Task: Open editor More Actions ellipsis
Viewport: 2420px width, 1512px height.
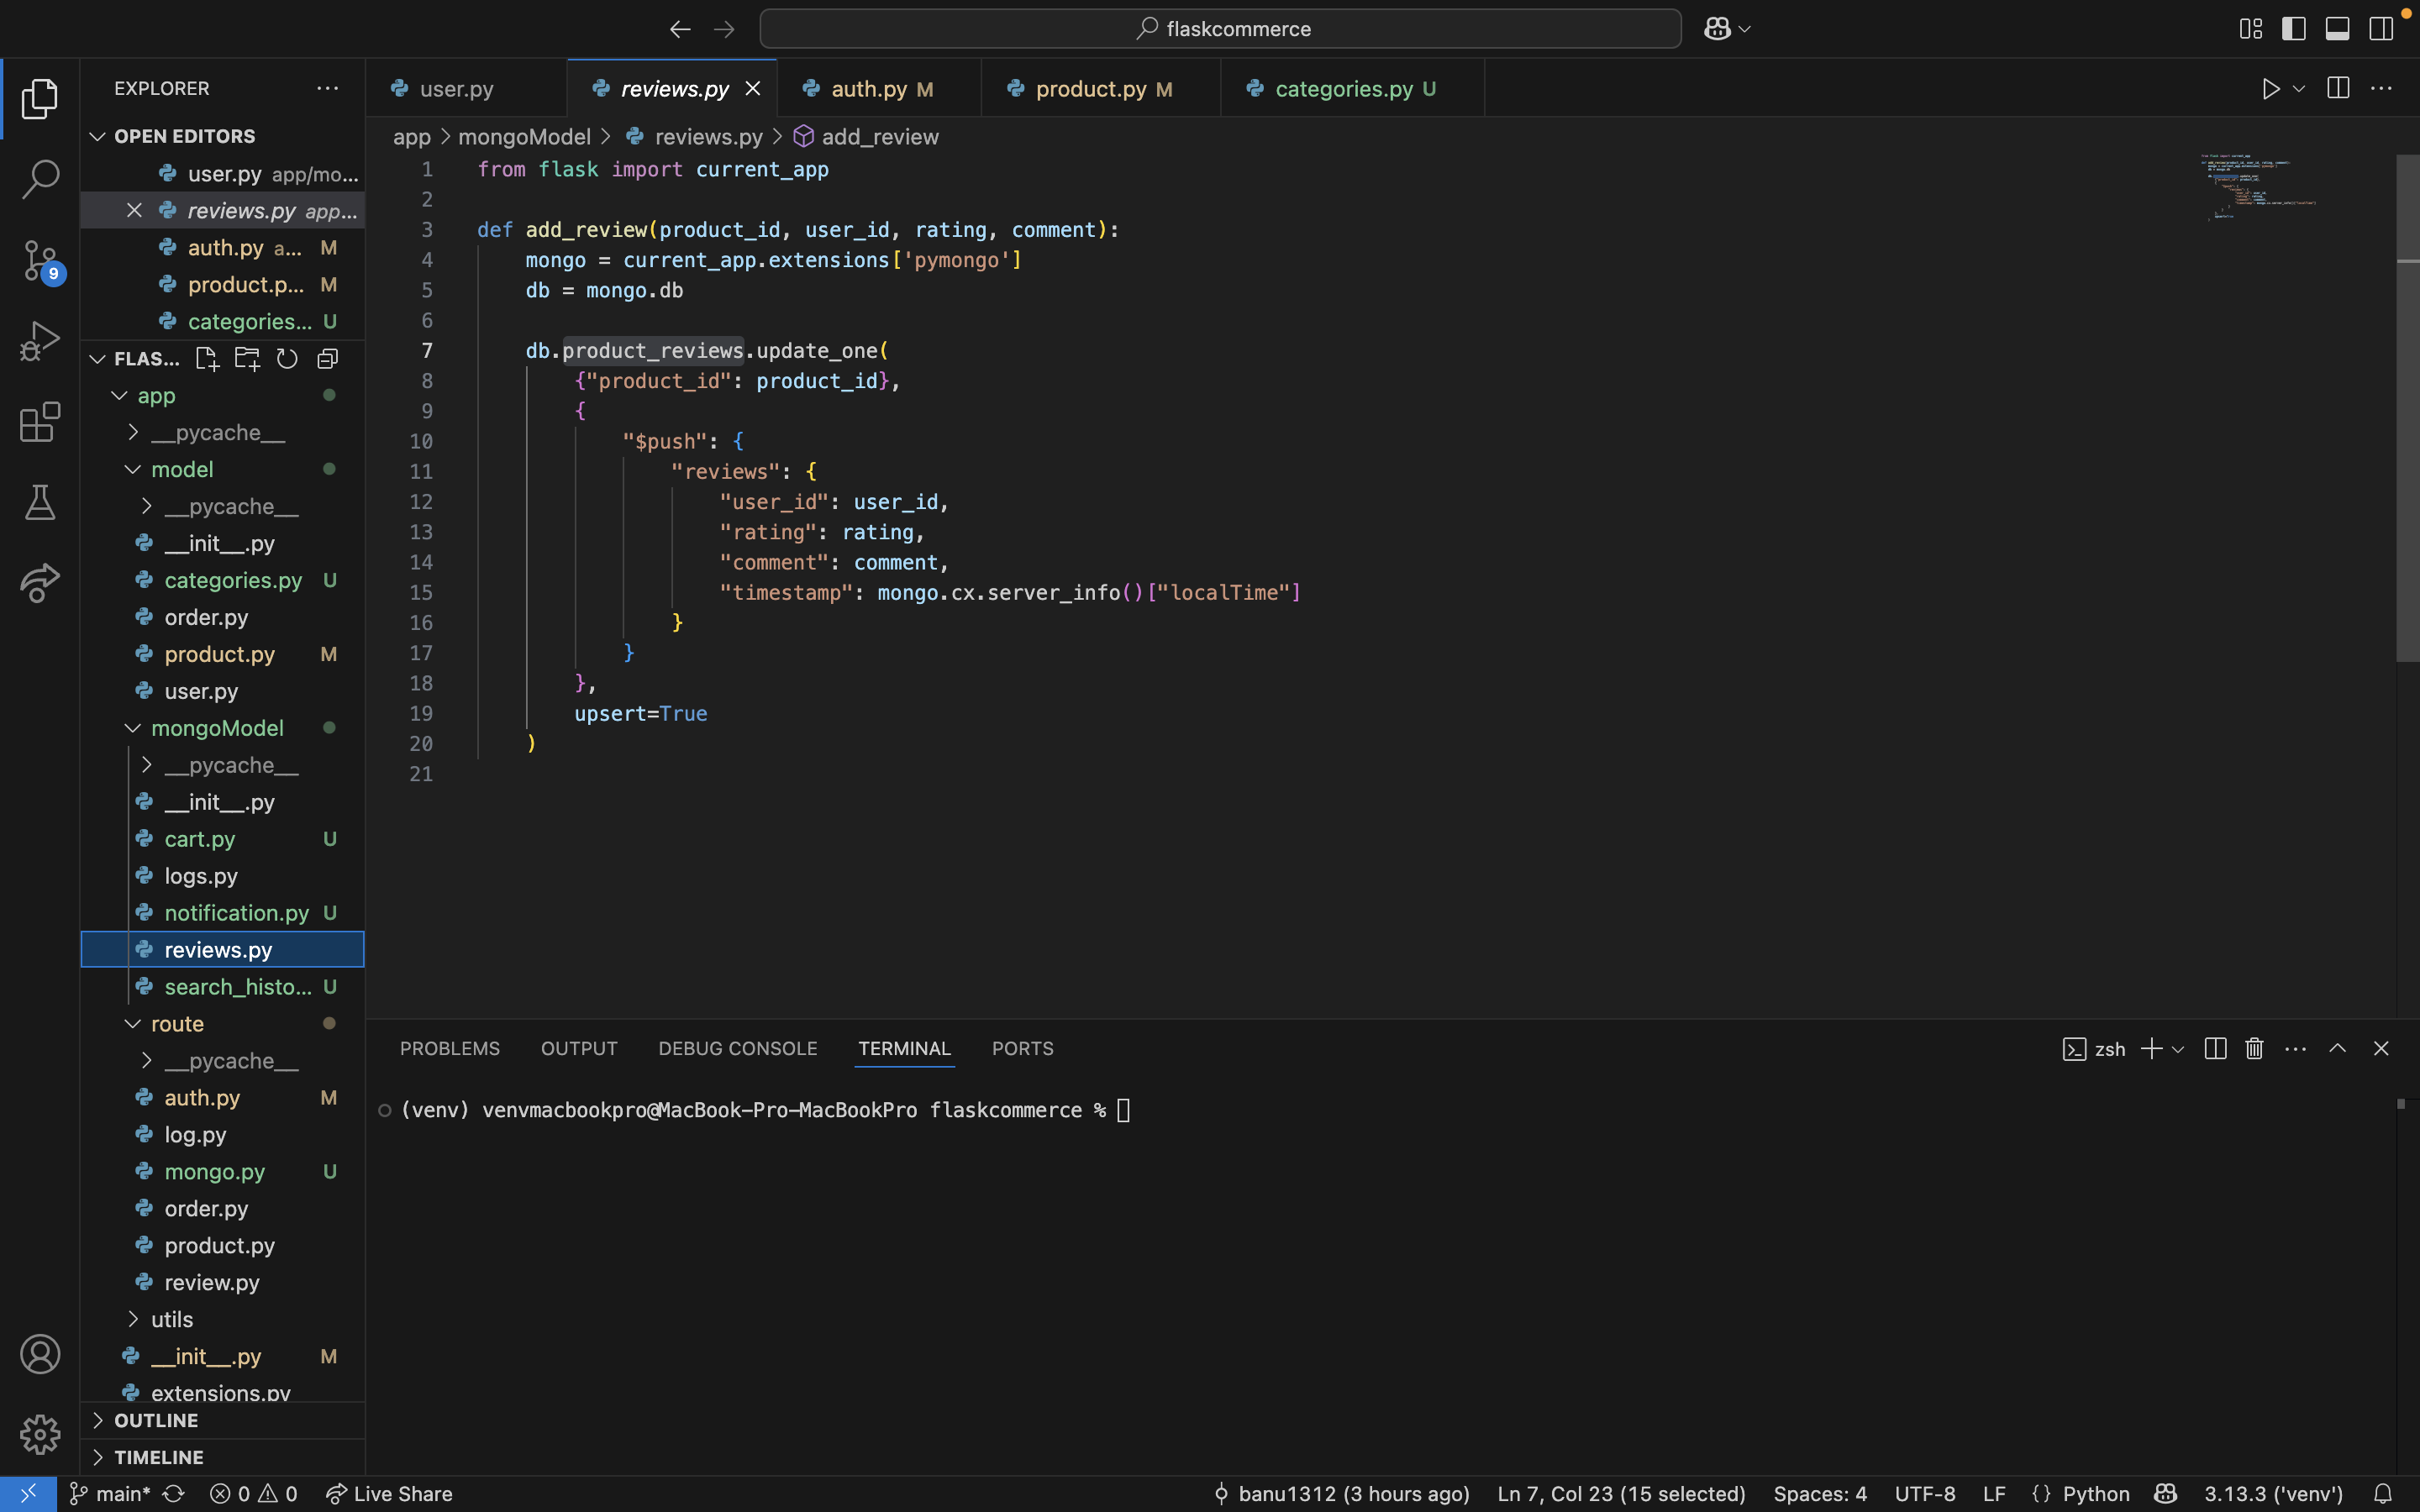Action: (2382, 89)
